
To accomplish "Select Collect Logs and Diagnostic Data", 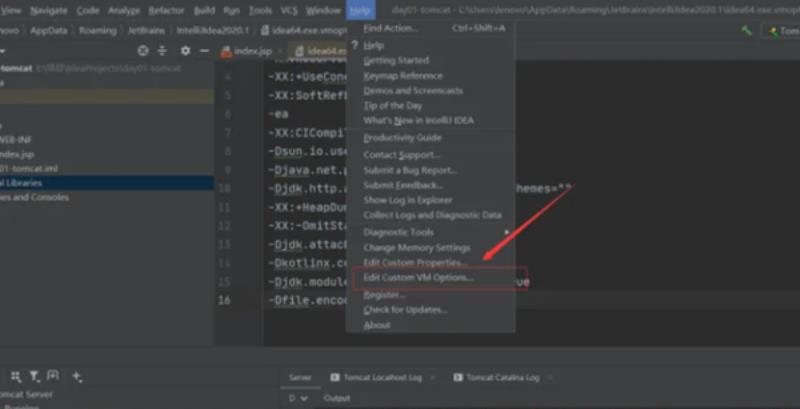I will coord(431,215).
